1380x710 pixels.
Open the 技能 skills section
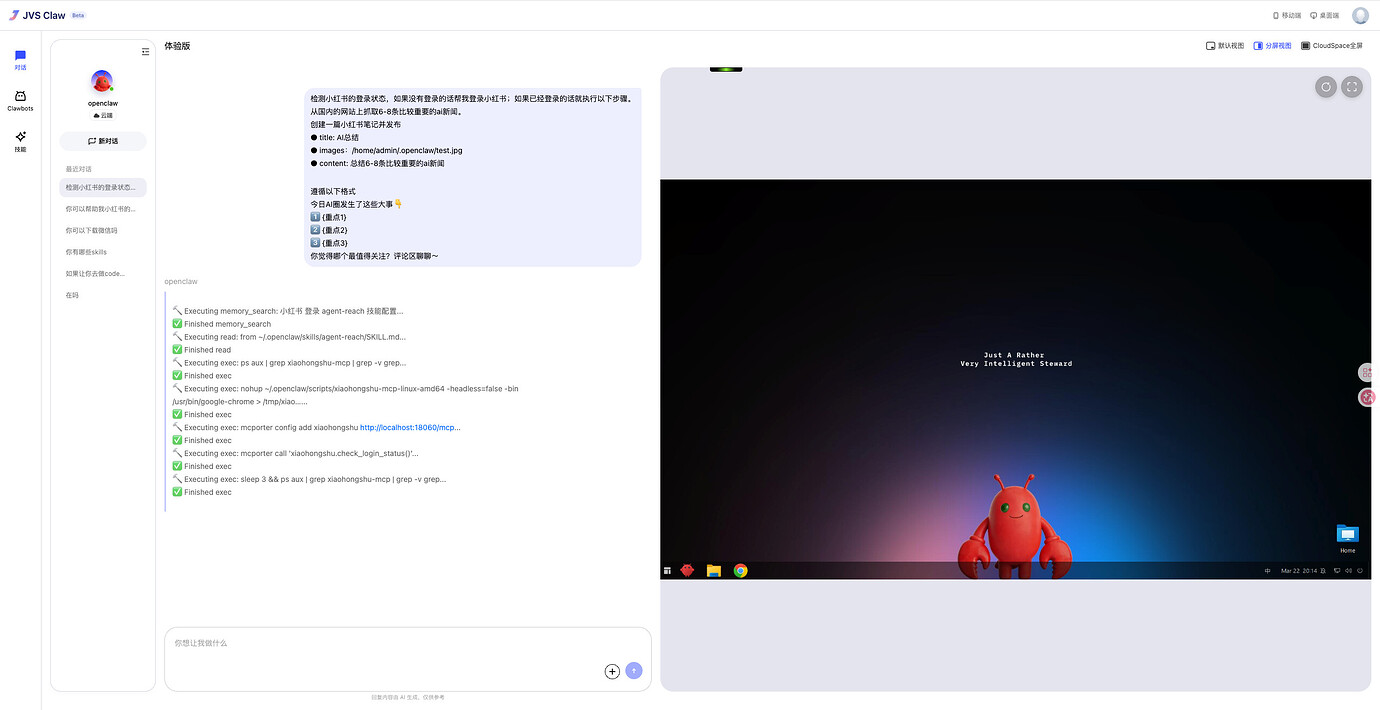tap(20, 141)
